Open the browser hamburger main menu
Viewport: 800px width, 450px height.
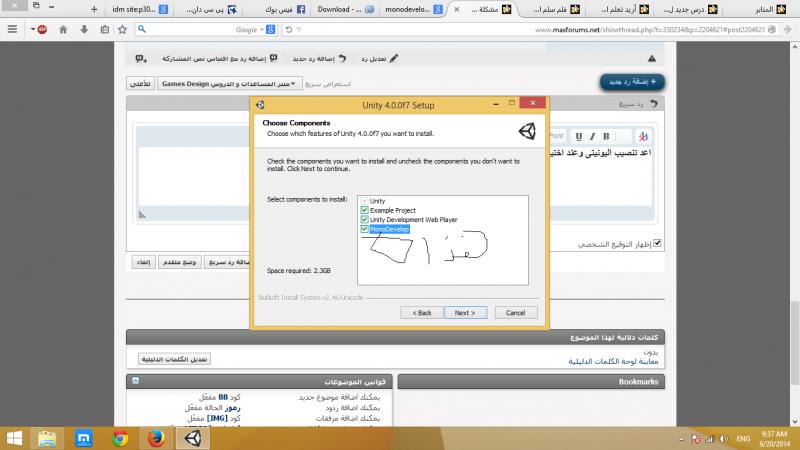pyautogui.click(x=12, y=30)
